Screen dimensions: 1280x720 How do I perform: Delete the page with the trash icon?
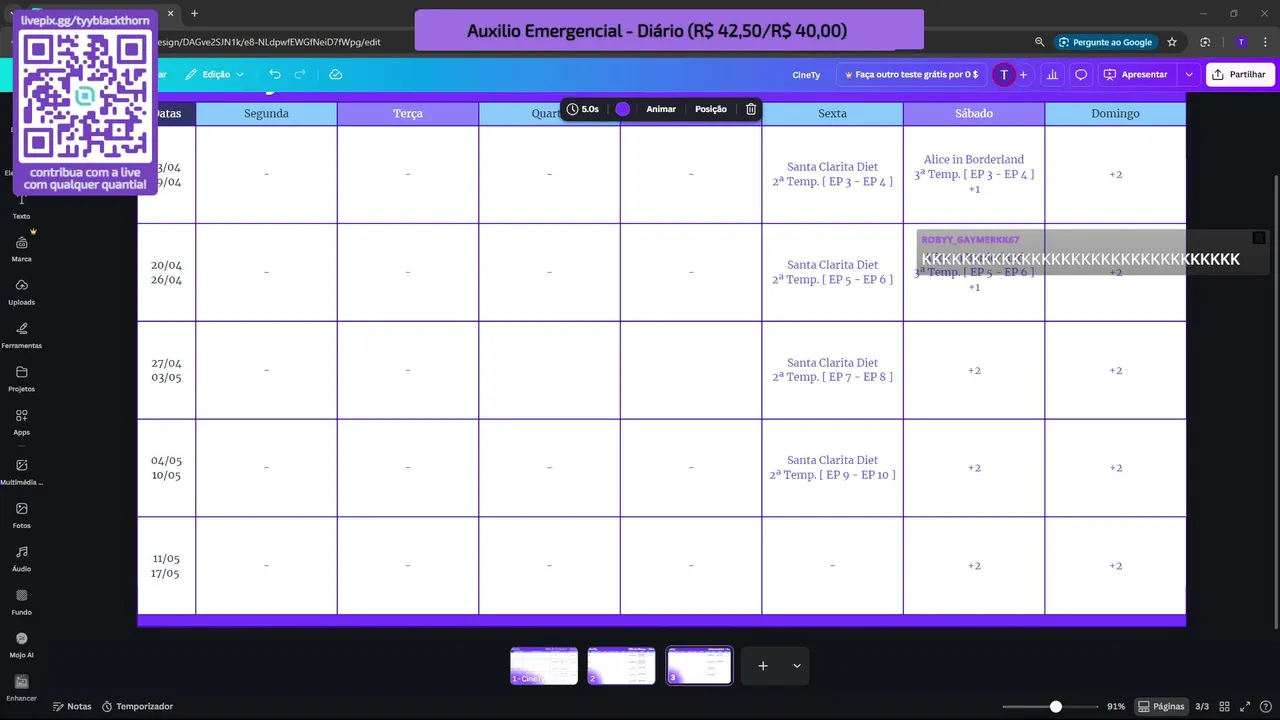point(751,109)
